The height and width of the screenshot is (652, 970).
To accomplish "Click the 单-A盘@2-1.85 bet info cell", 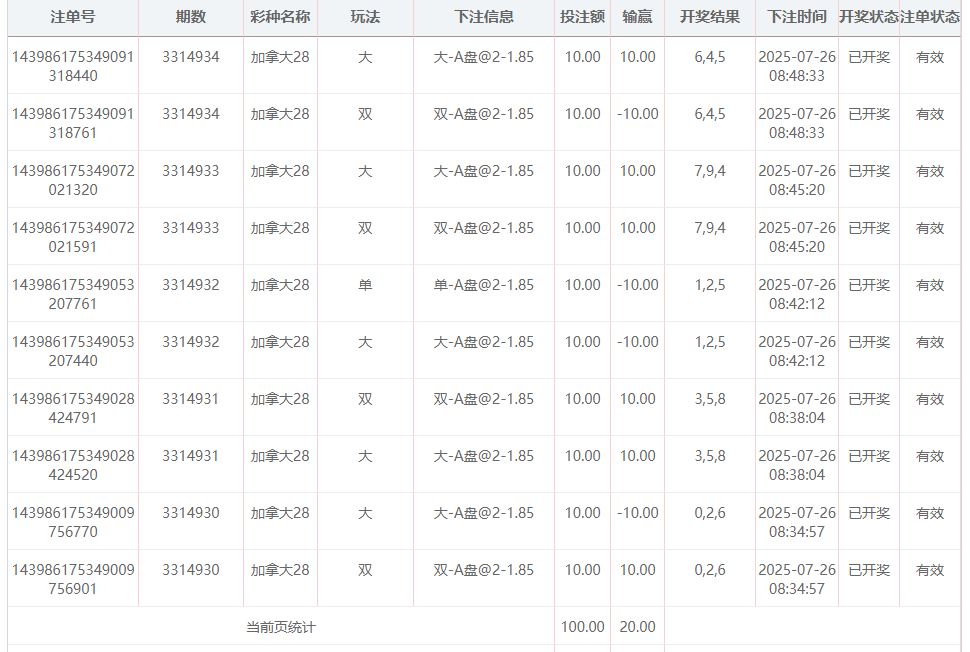I will (x=484, y=285).
